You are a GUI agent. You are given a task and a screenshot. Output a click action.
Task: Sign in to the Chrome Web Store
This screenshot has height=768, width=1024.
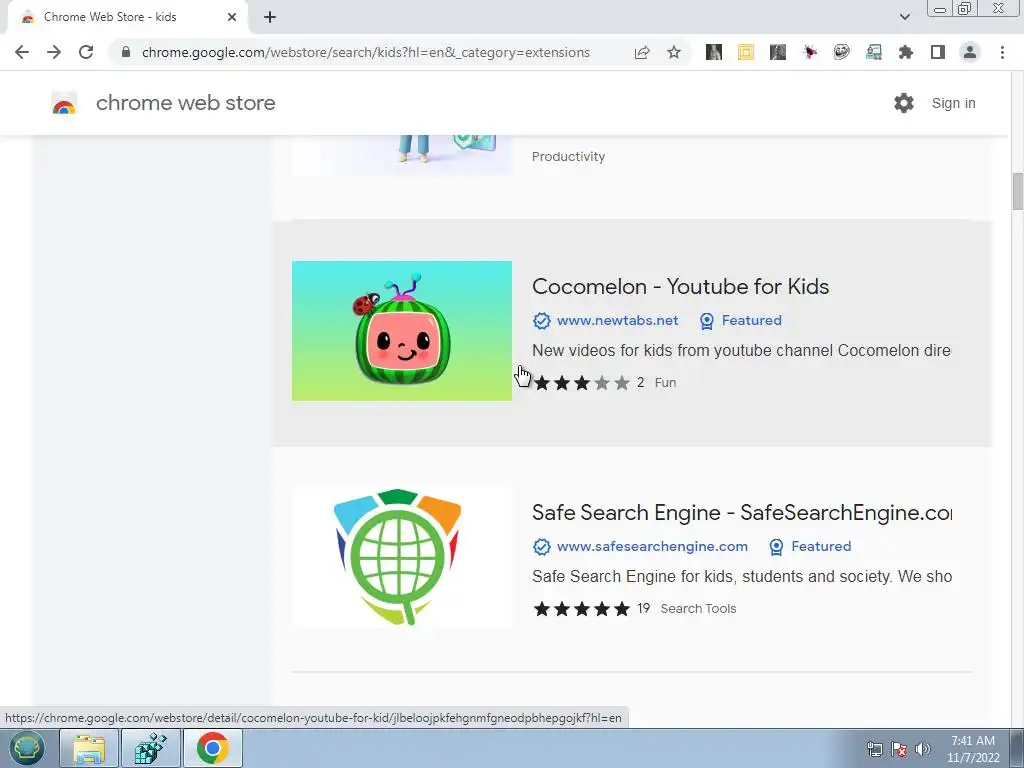click(x=953, y=103)
